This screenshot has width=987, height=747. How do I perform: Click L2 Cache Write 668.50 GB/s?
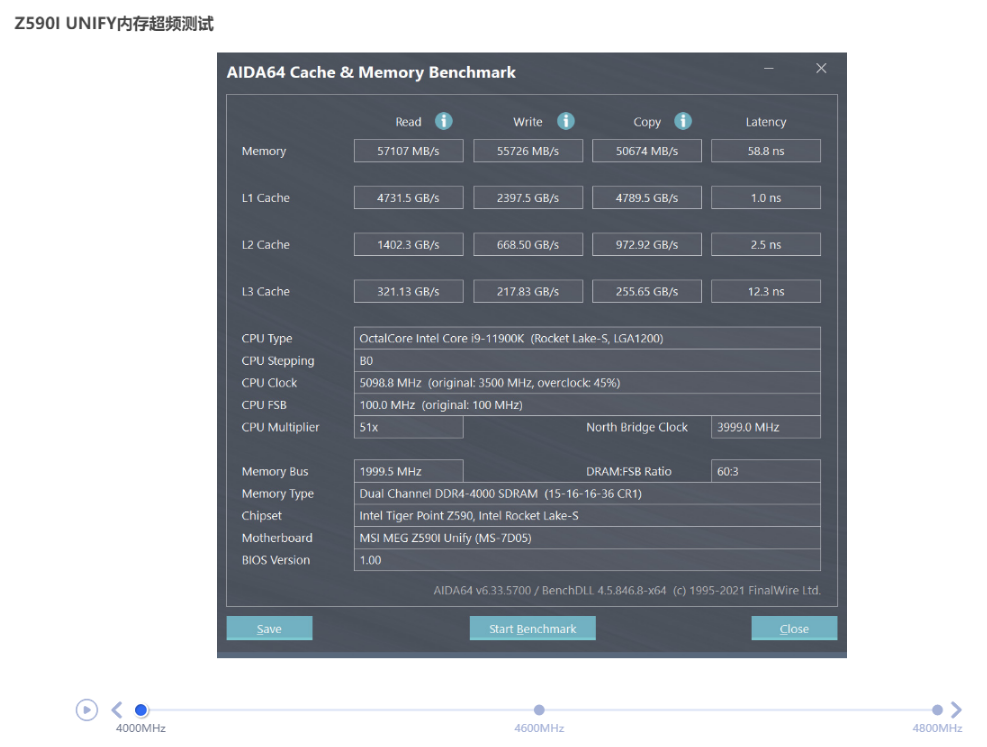[528, 244]
